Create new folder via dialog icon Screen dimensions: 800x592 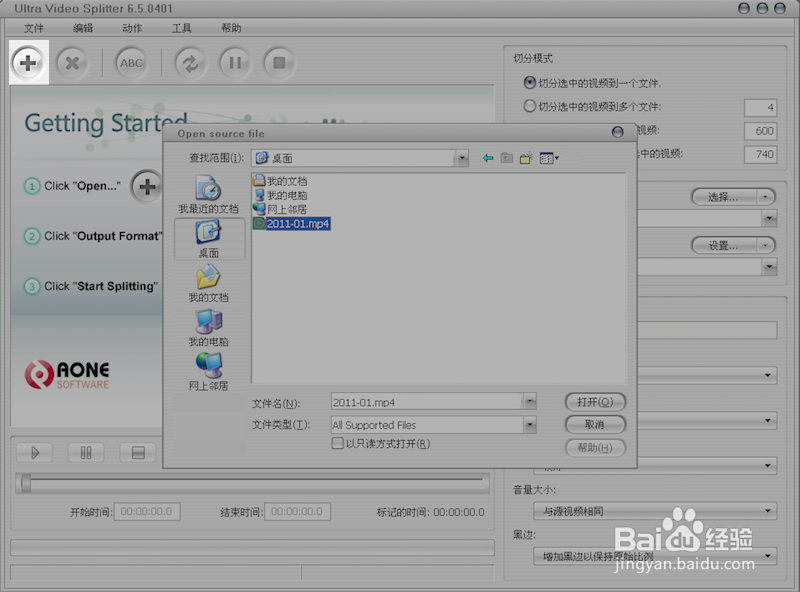tap(526, 158)
